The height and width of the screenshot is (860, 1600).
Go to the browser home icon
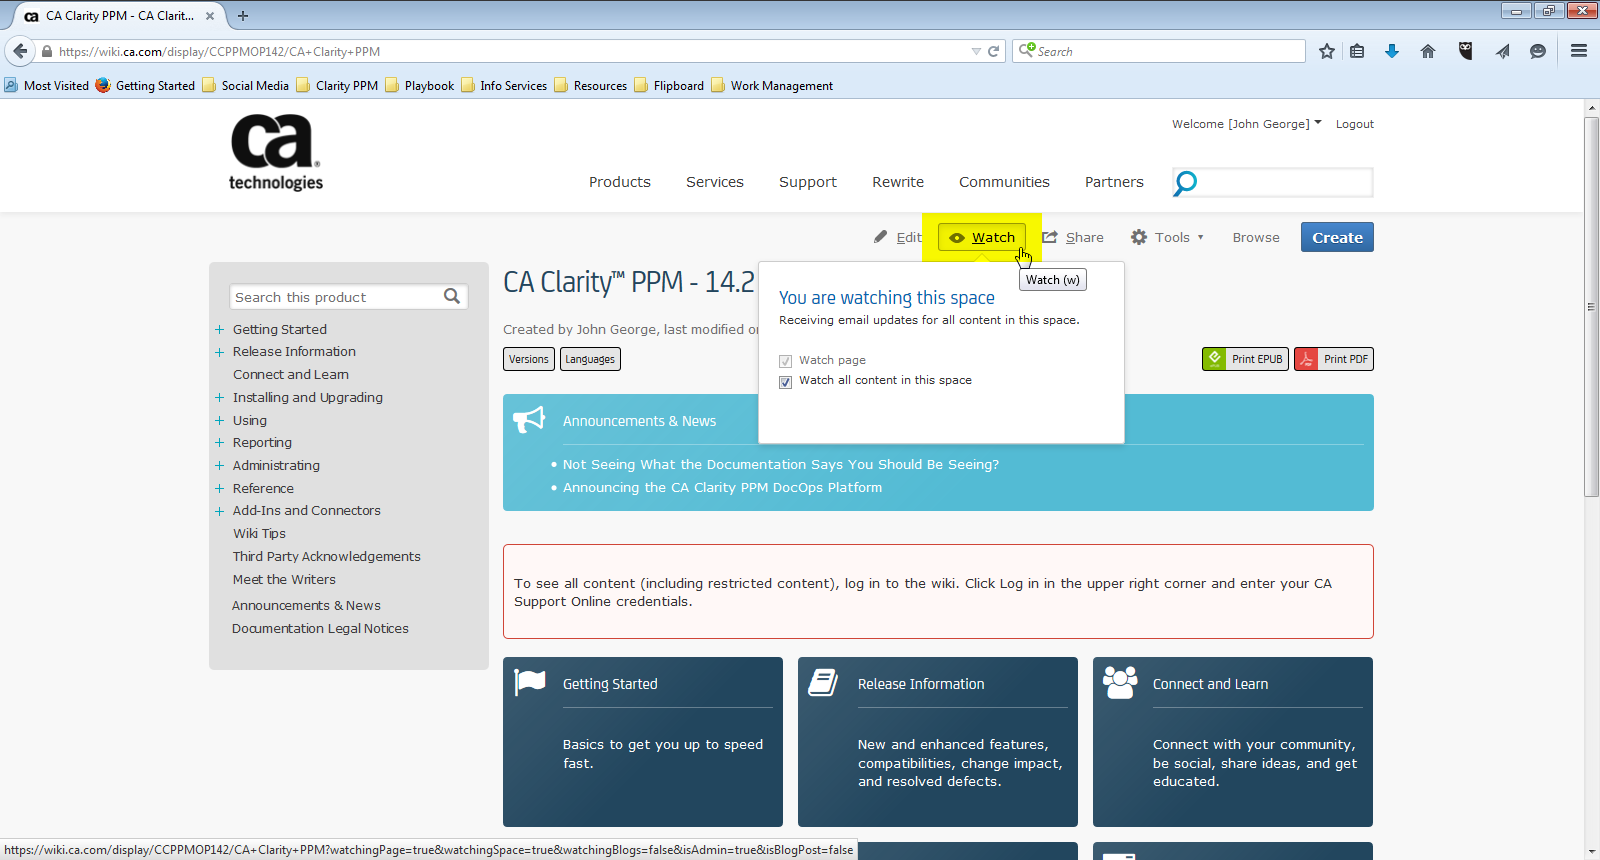click(1428, 51)
